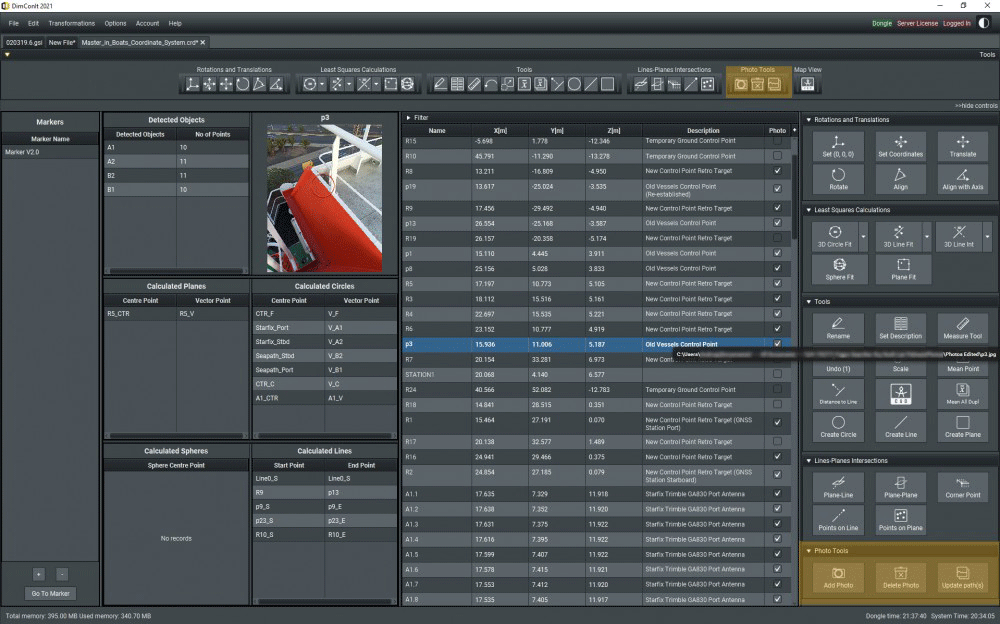Select the Plane-Plane intersection tool
The height and width of the screenshot is (624, 1000).
click(900, 487)
